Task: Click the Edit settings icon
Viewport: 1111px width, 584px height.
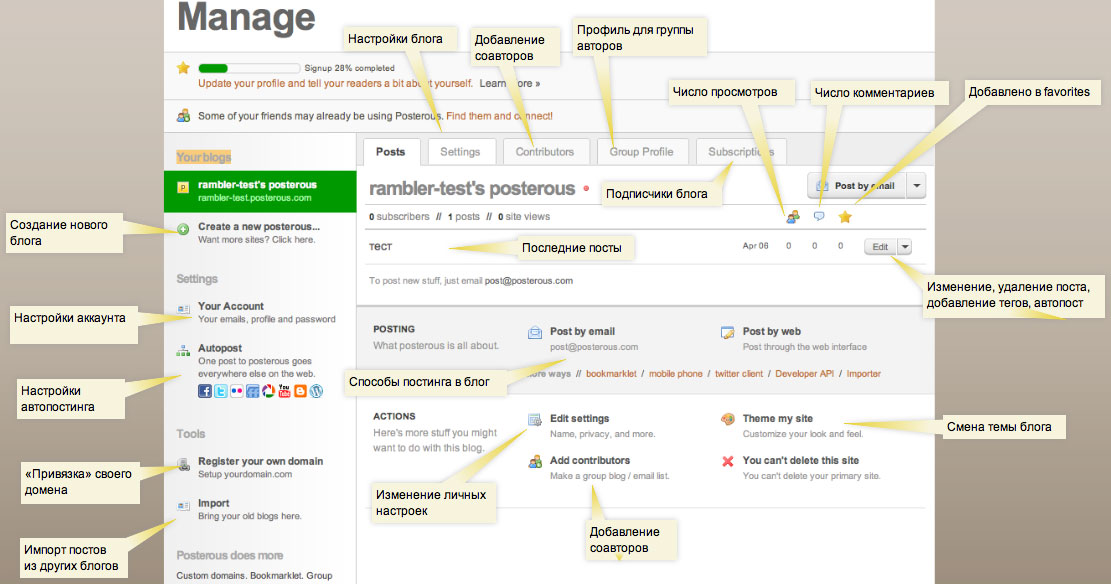Action: pos(535,420)
